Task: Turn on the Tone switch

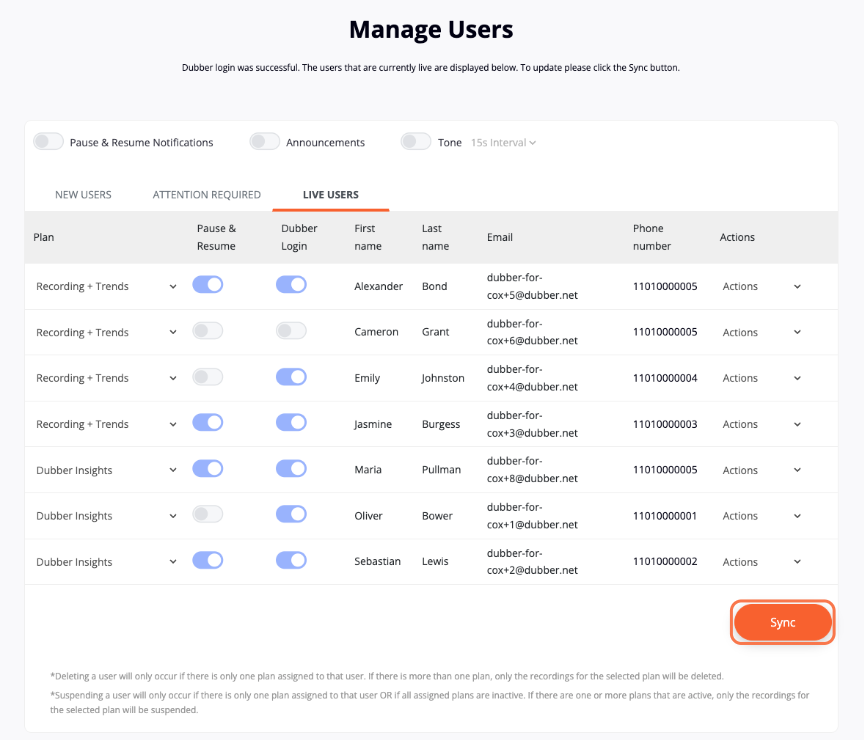Action: (x=415, y=142)
